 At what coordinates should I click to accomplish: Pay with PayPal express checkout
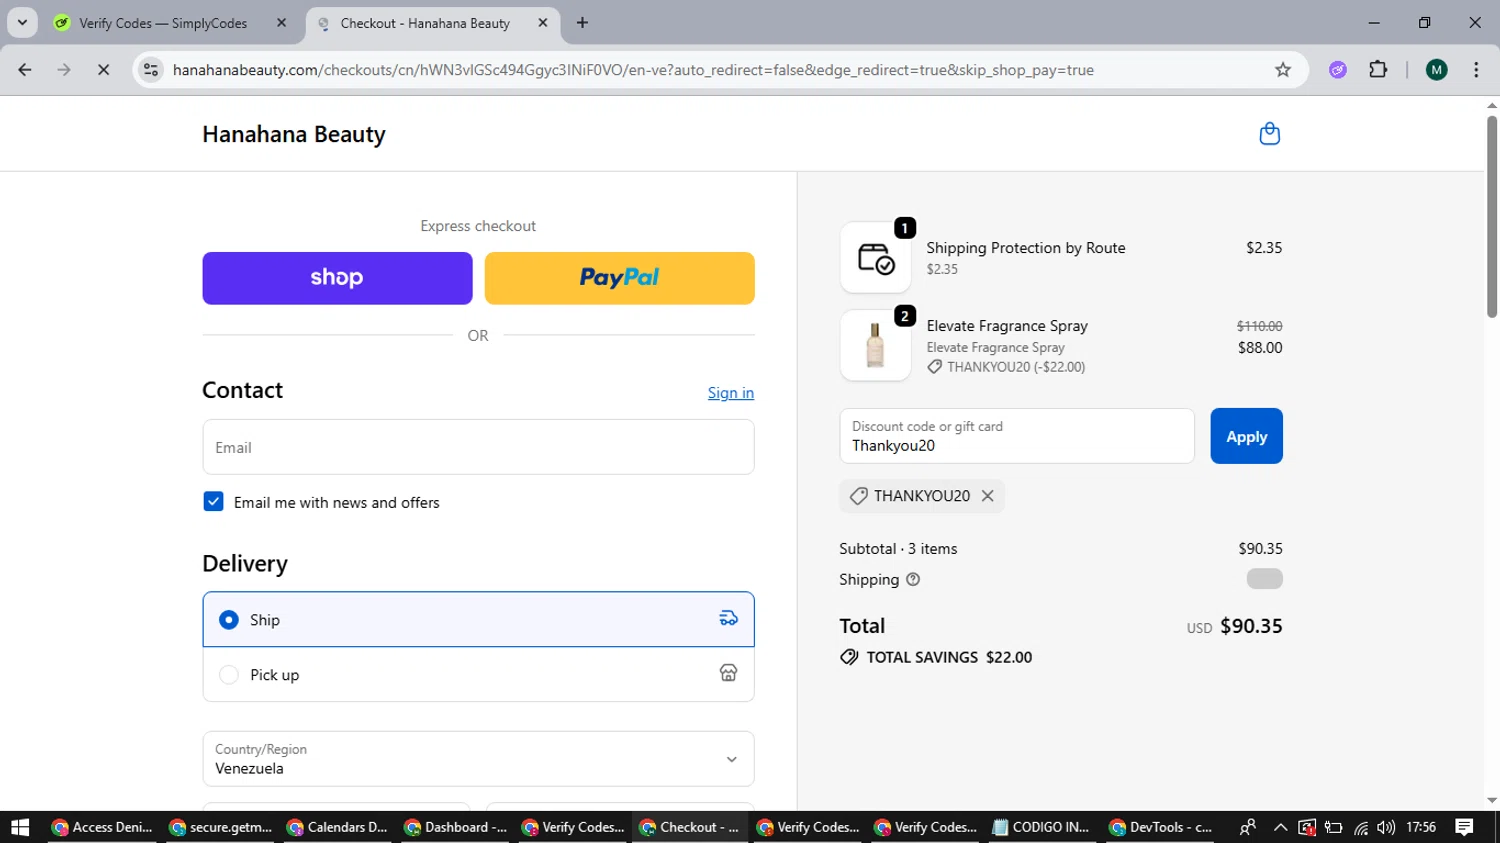tap(619, 278)
